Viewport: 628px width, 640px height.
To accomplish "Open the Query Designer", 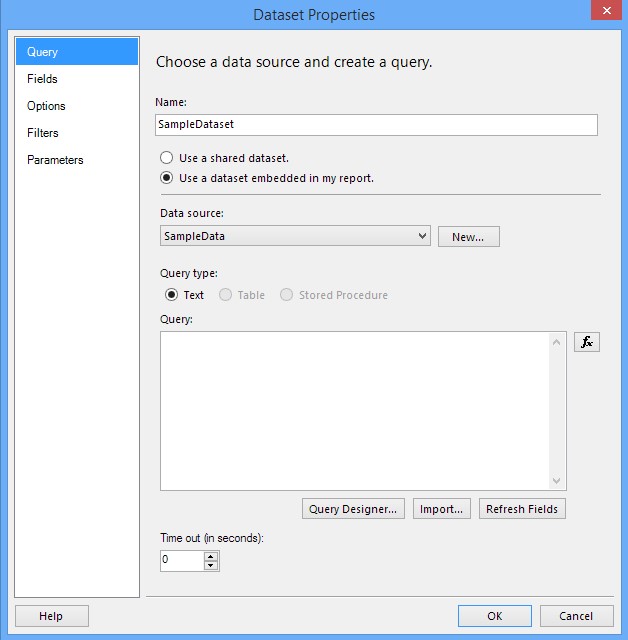I will pyautogui.click(x=353, y=509).
